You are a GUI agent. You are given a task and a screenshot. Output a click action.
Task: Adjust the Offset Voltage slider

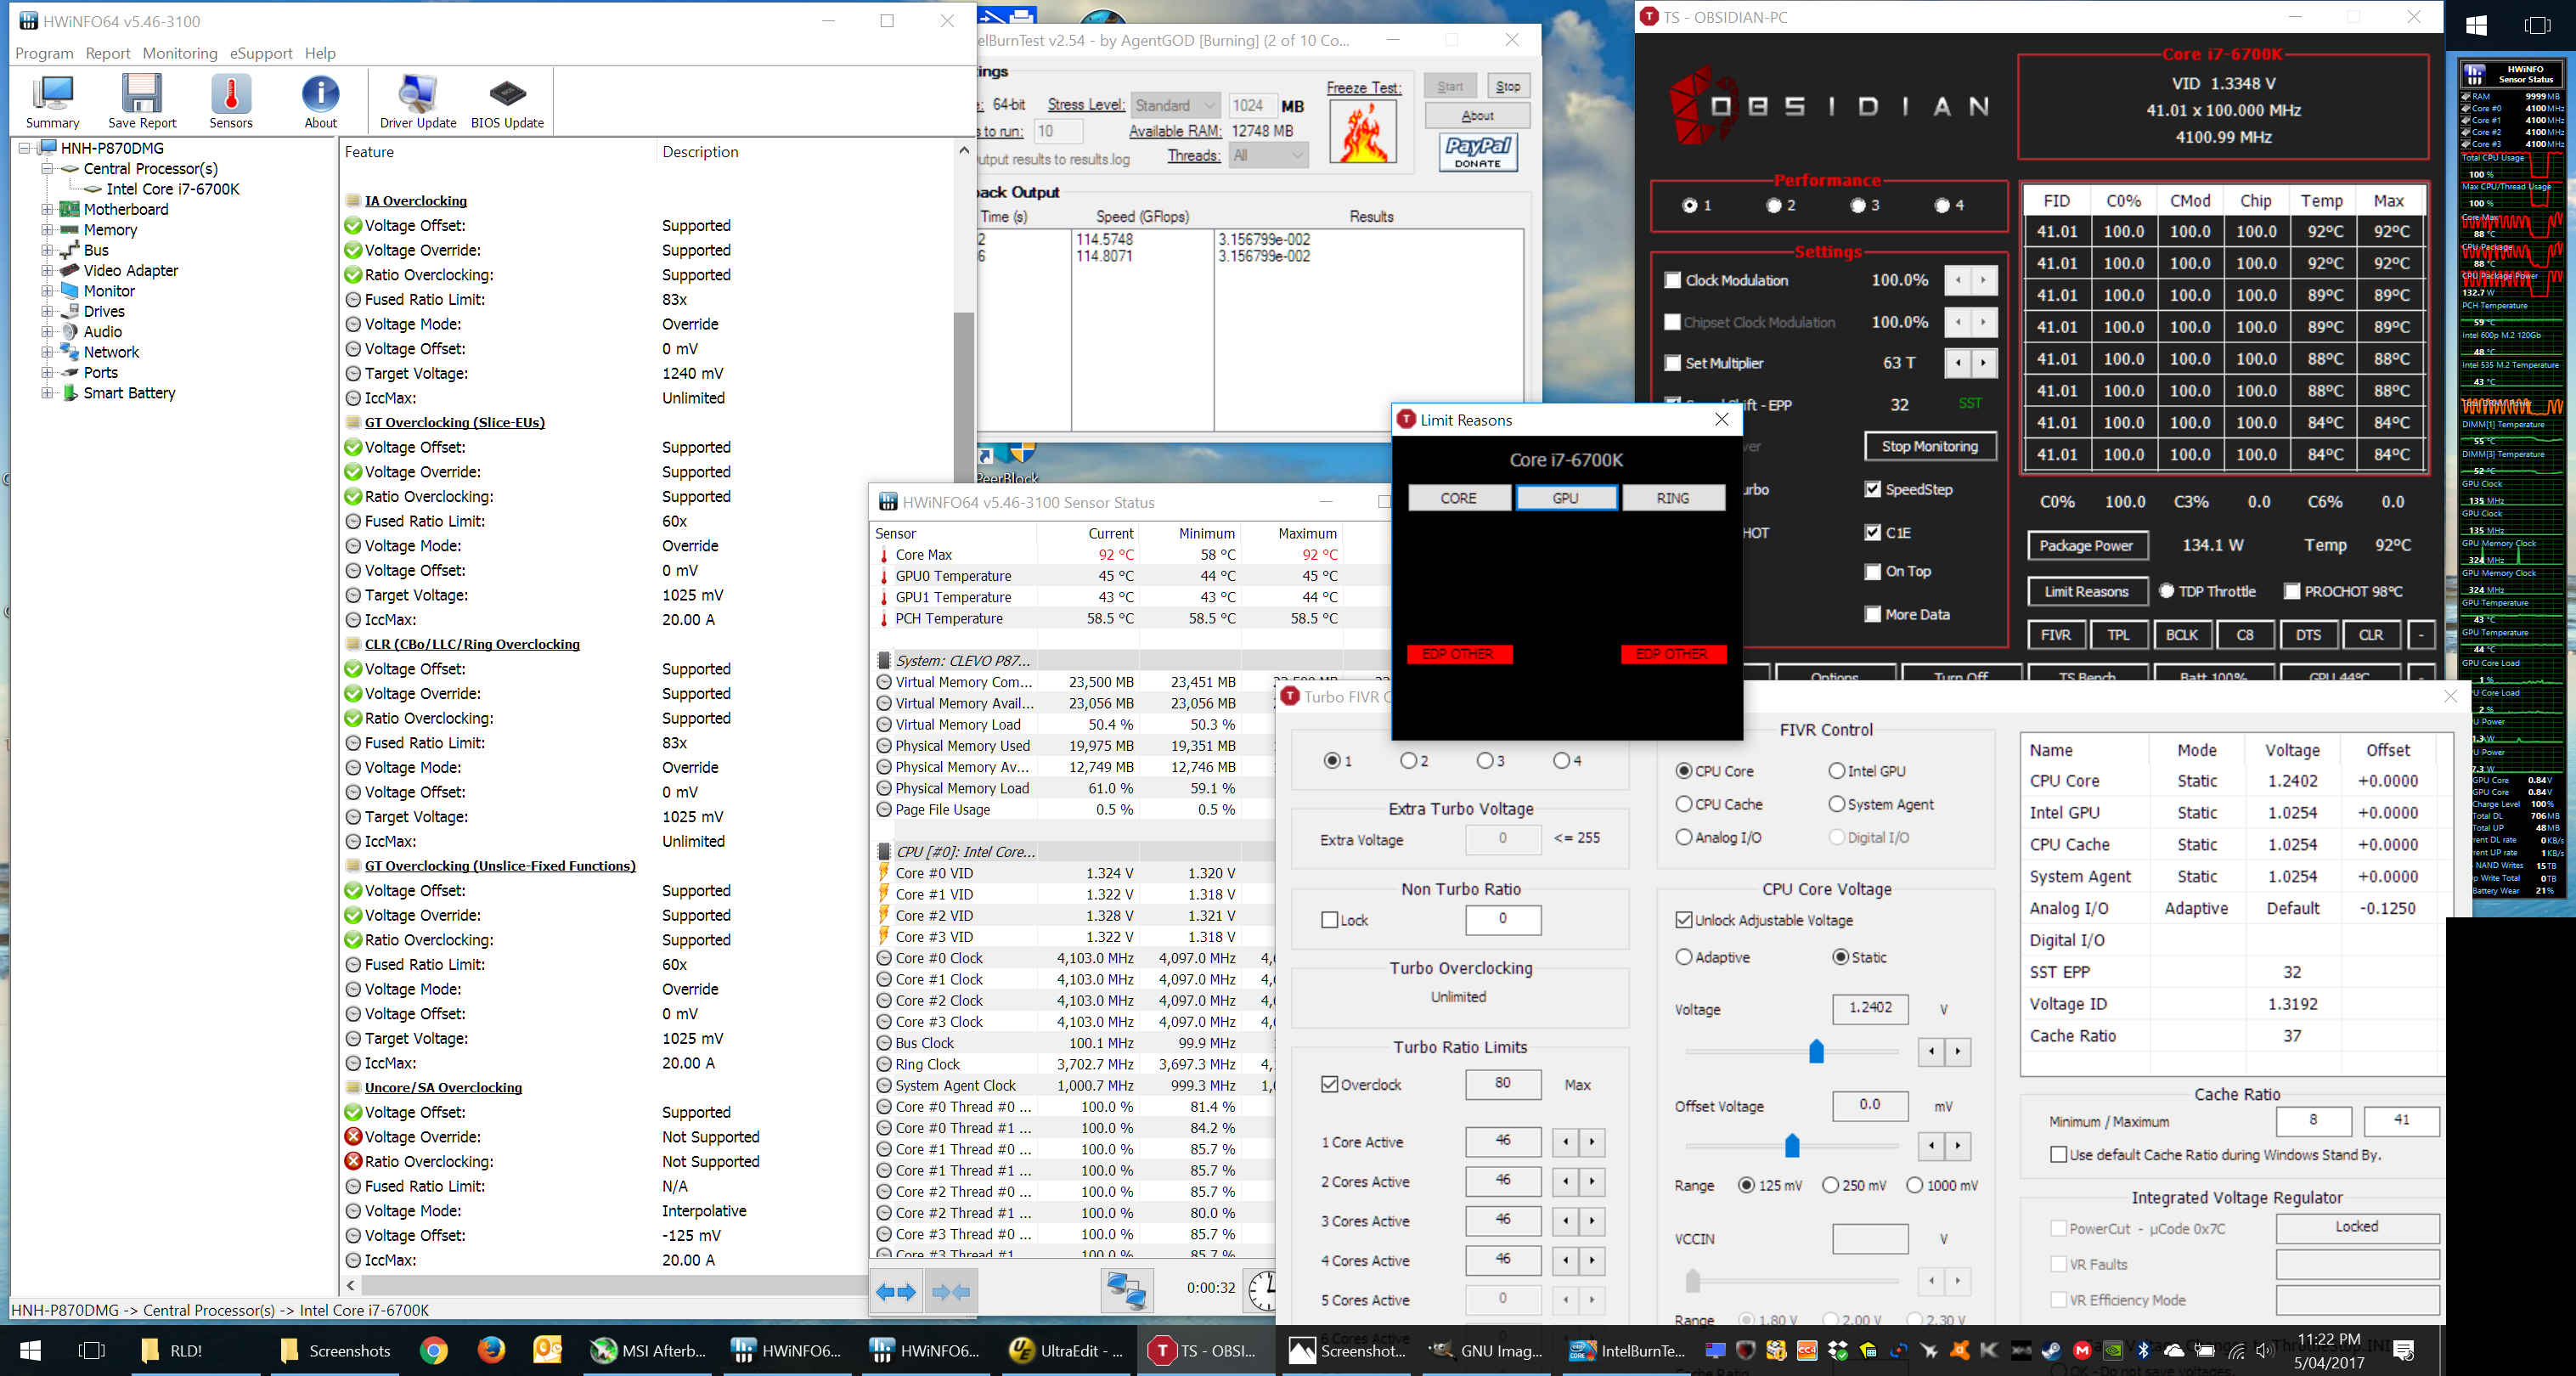(x=1792, y=1146)
